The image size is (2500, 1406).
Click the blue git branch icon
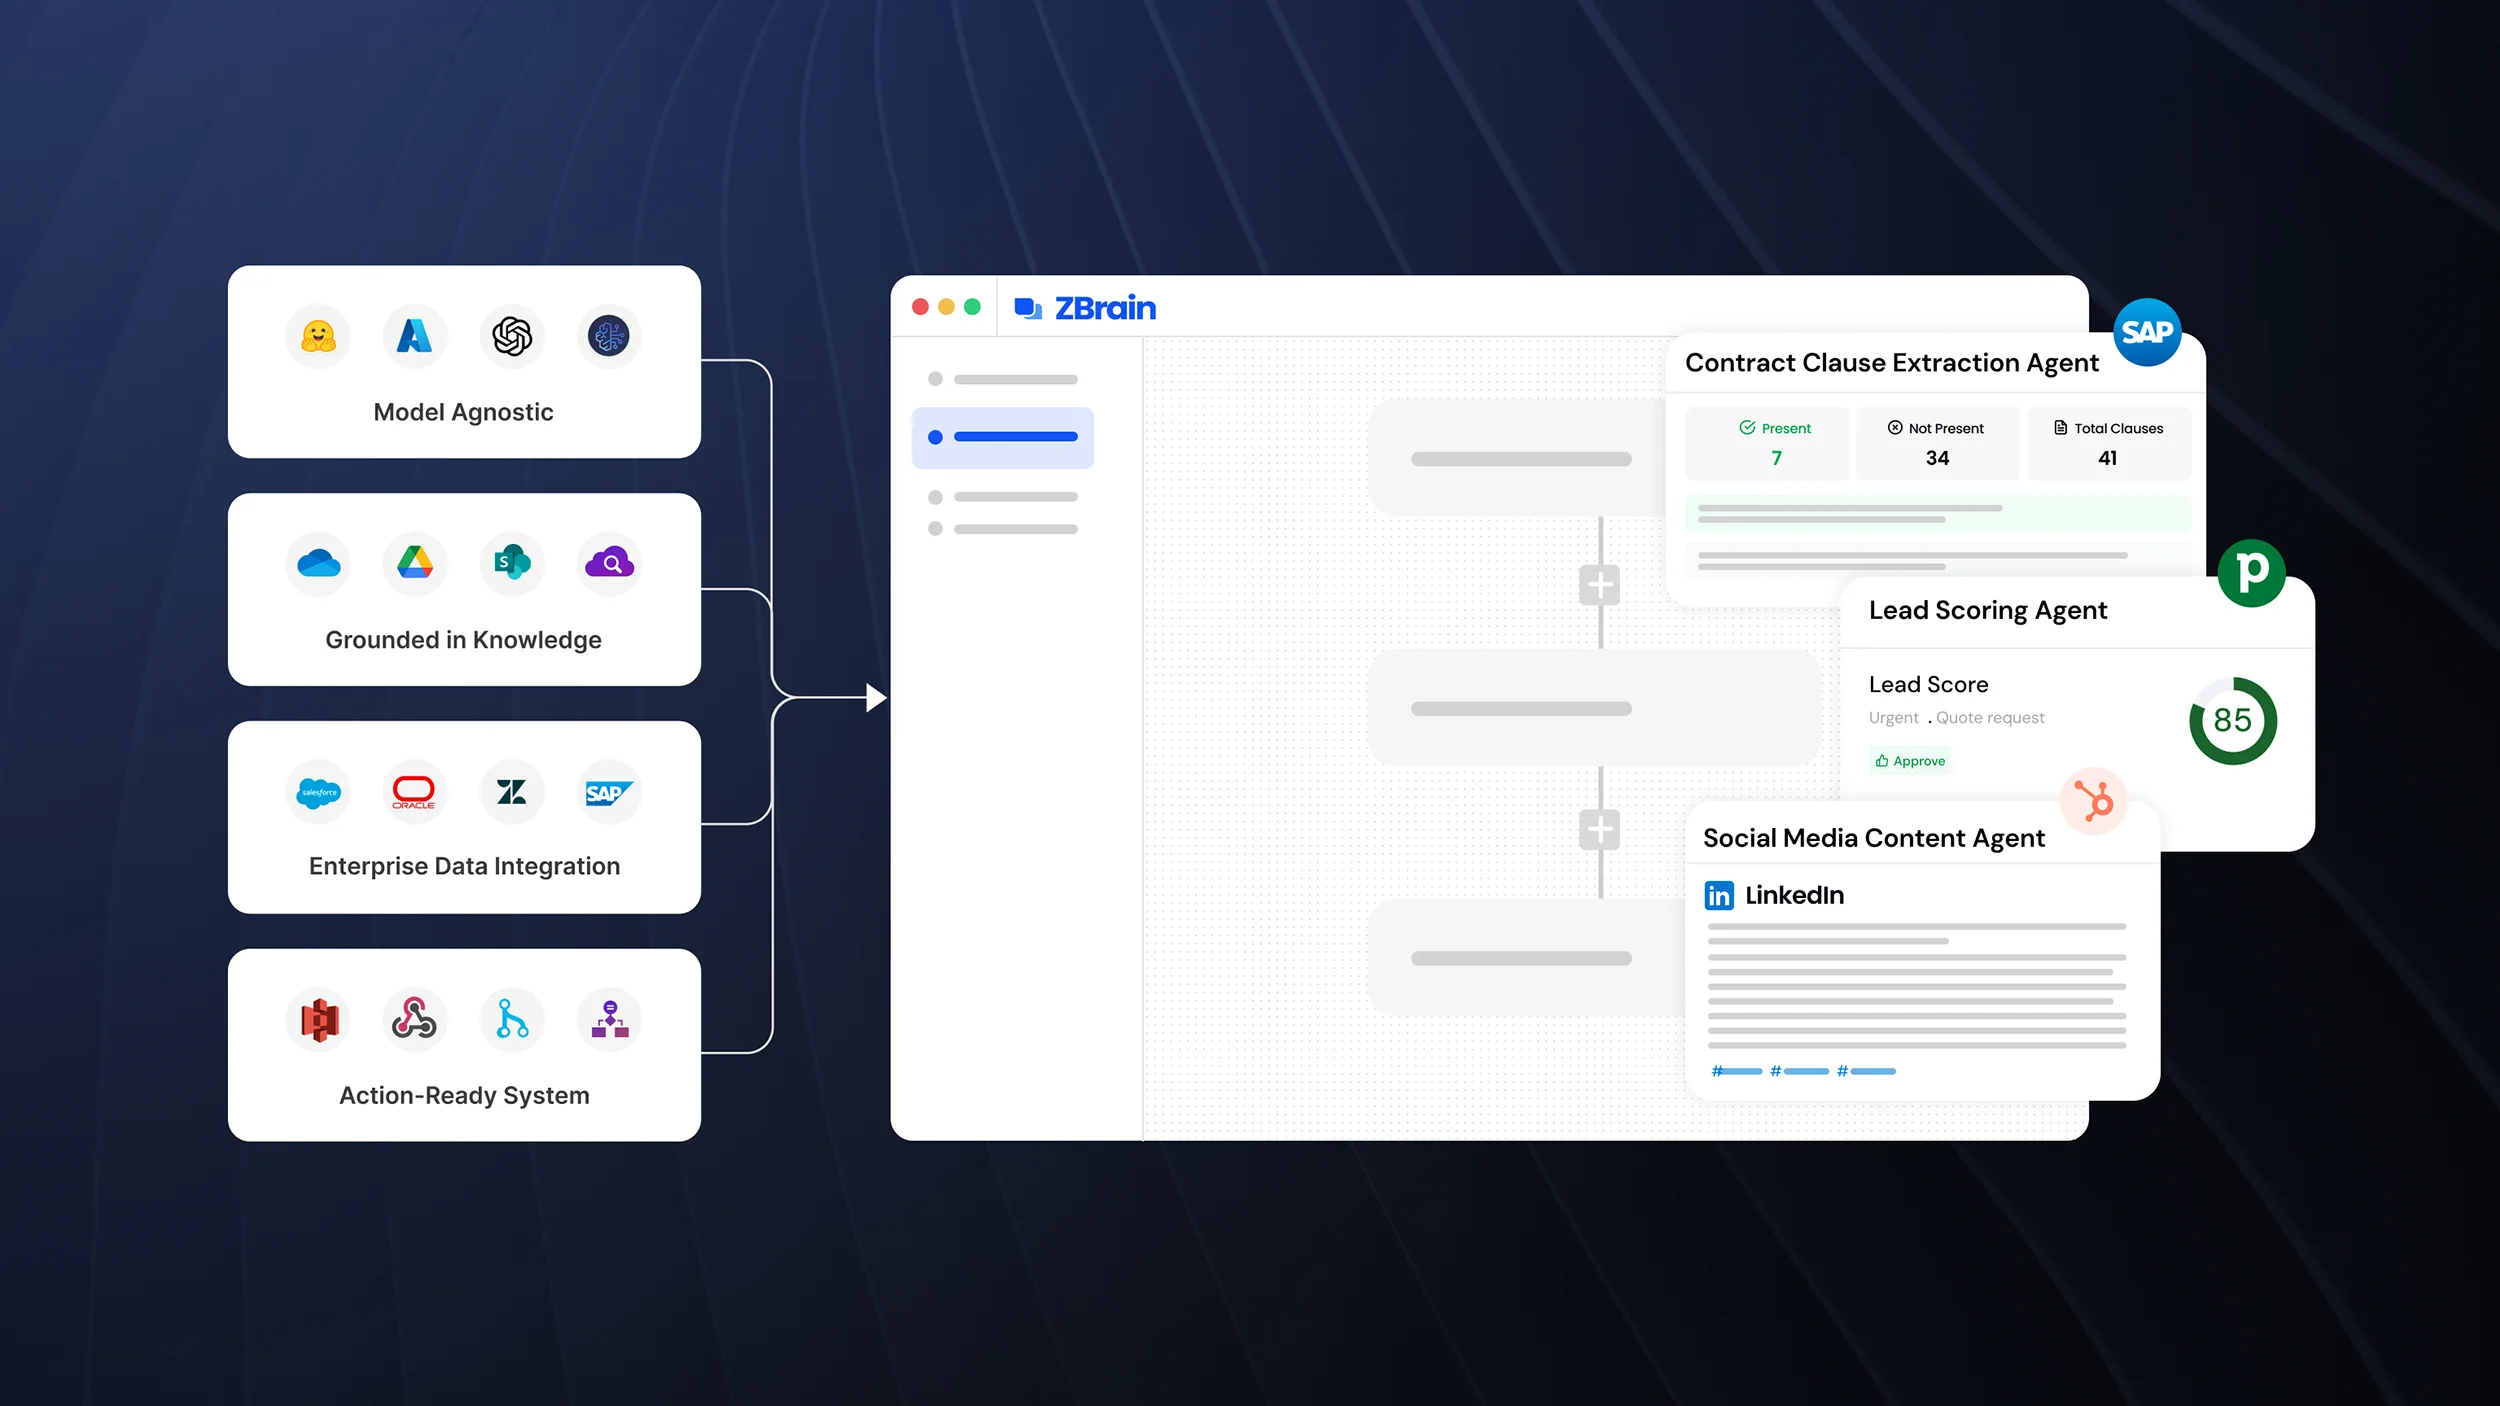(x=512, y=1020)
